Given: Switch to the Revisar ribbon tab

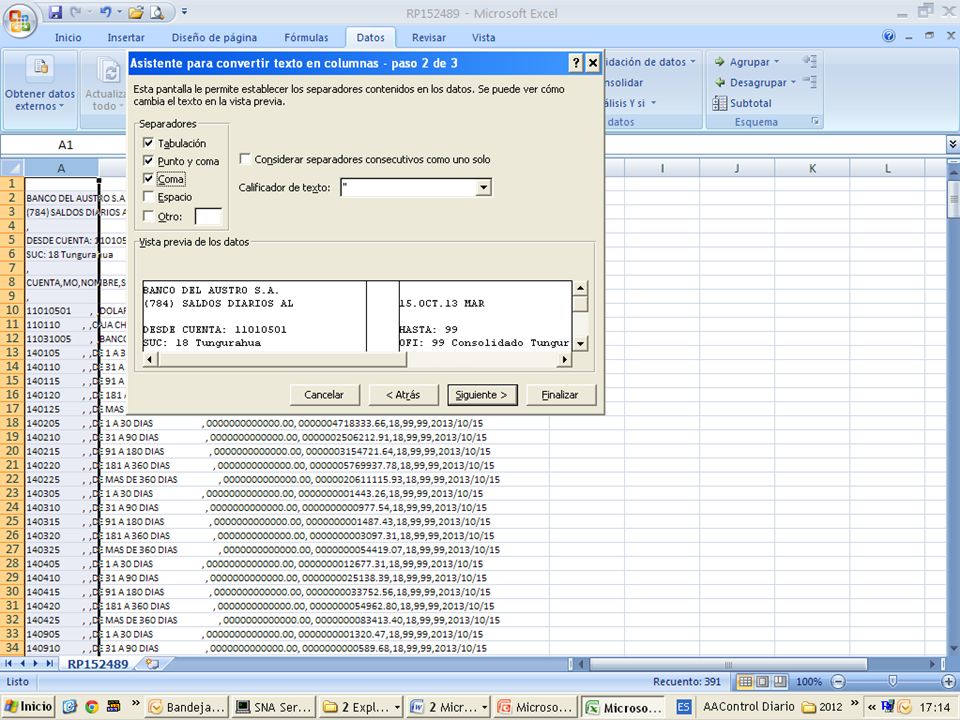Looking at the screenshot, I should (x=429, y=37).
